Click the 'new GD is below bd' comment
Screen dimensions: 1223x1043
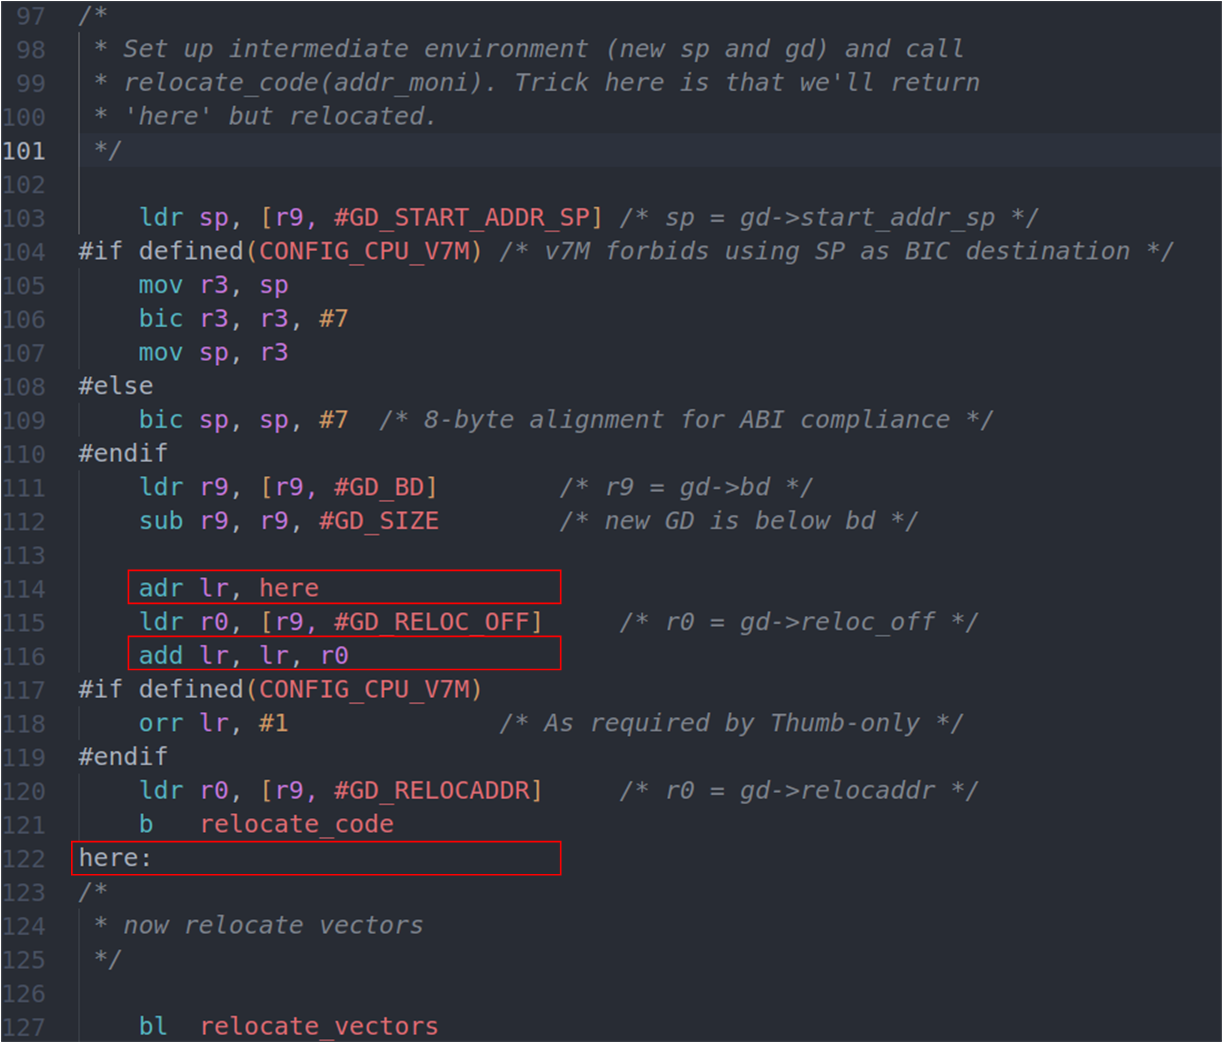738,521
